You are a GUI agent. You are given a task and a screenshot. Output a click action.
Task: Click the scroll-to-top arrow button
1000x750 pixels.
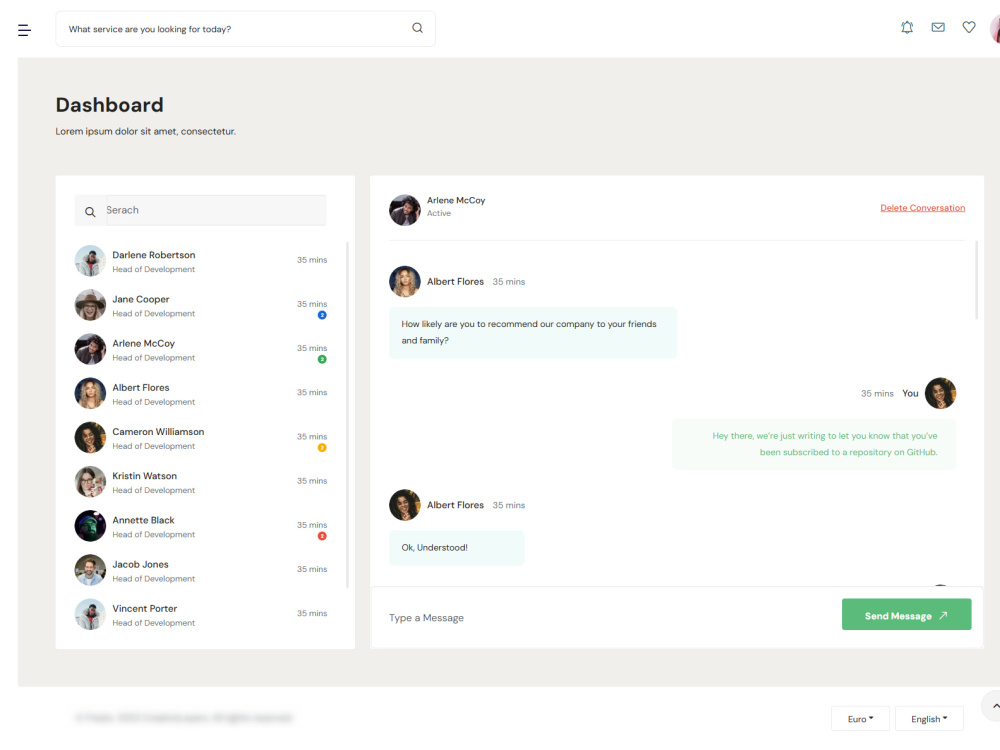(x=993, y=706)
